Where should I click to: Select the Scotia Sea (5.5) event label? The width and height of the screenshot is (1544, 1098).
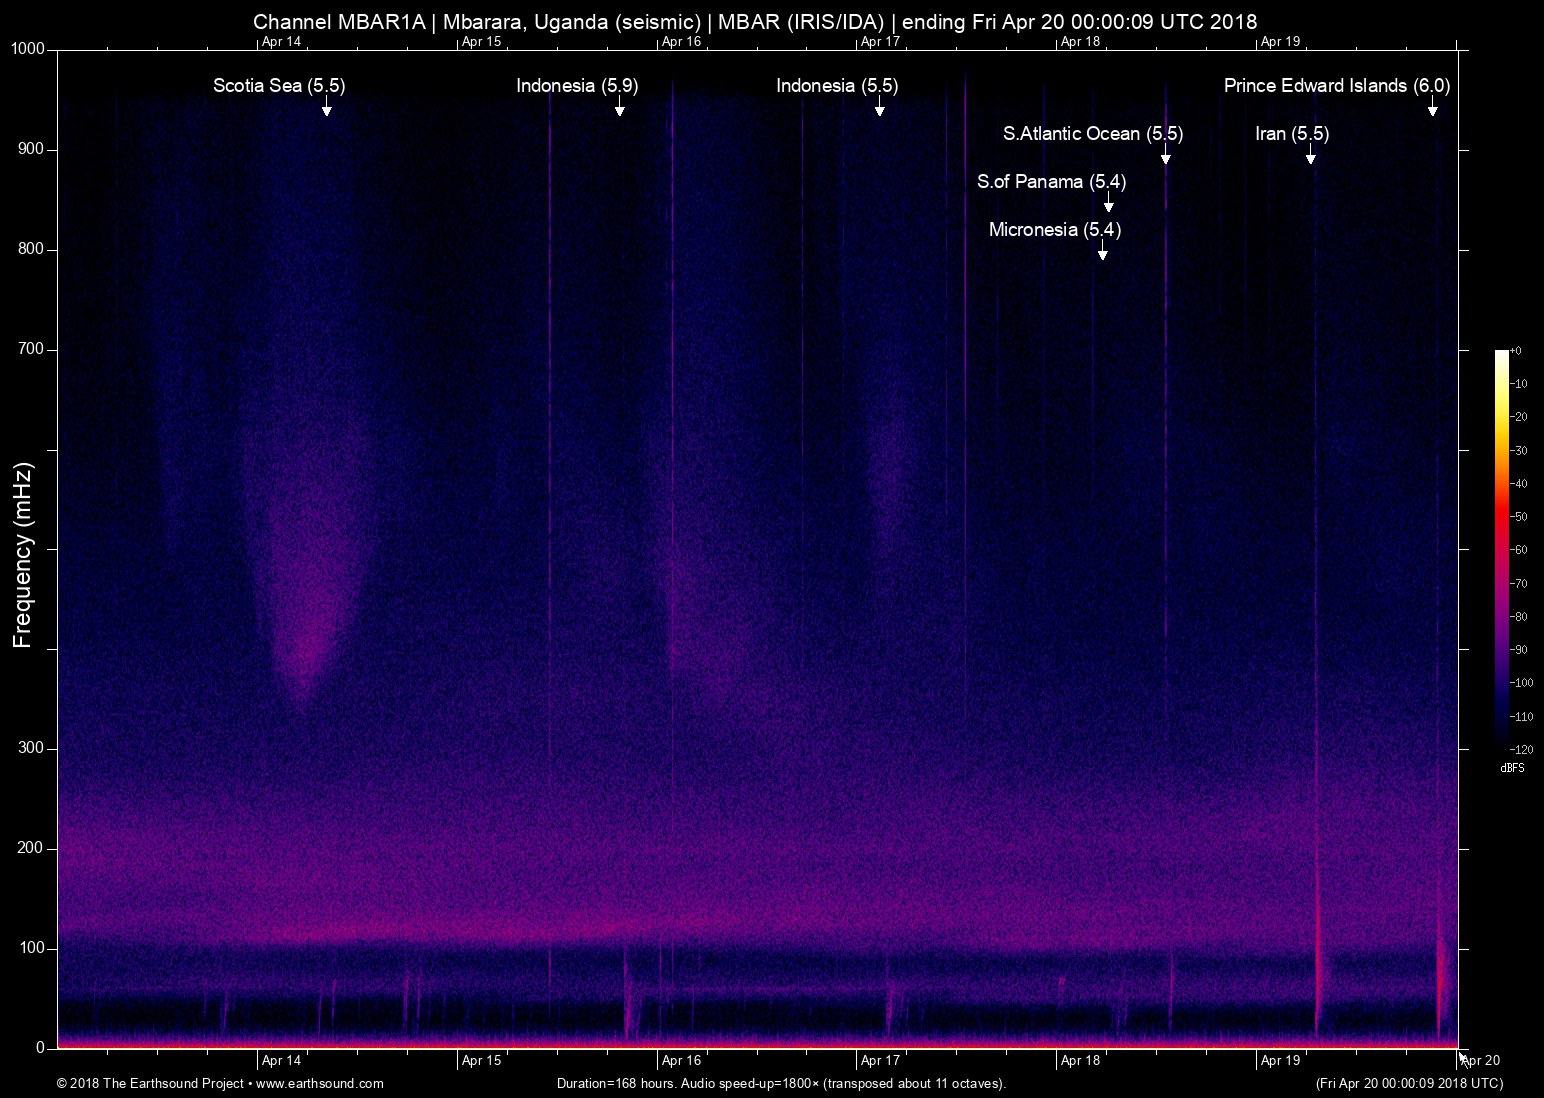click(x=279, y=86)
